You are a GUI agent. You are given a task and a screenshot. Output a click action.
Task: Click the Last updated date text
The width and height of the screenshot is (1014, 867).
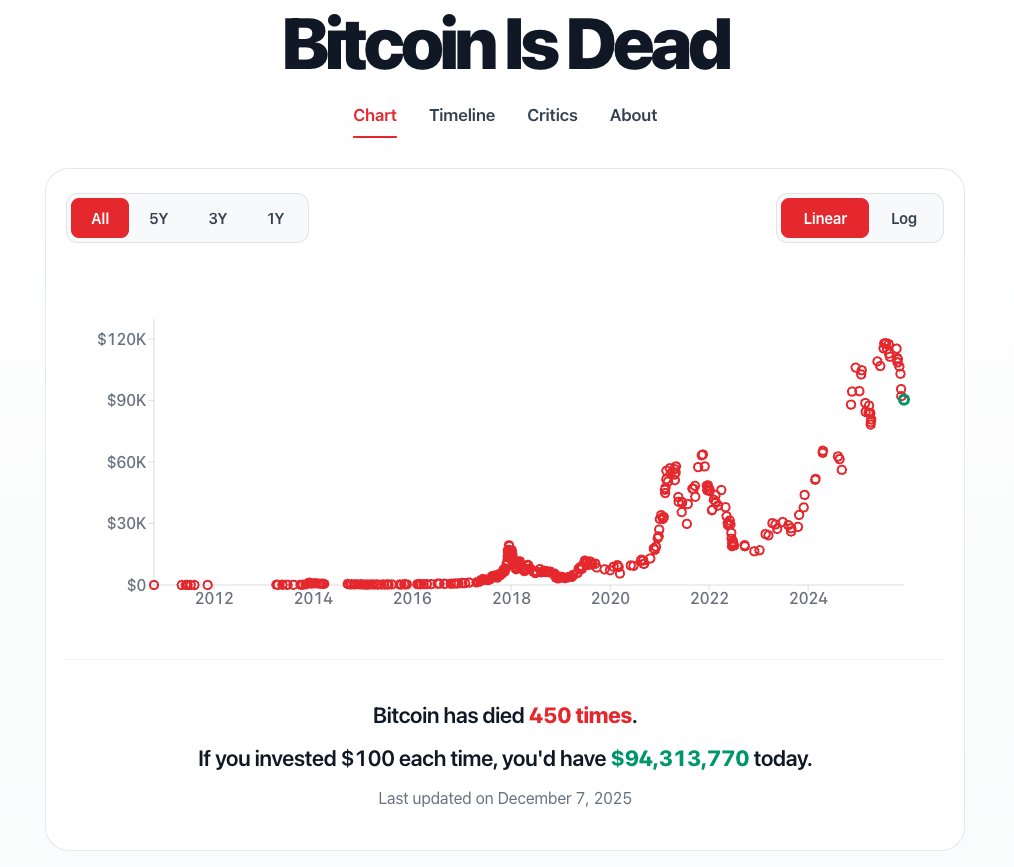pos(505,798)
